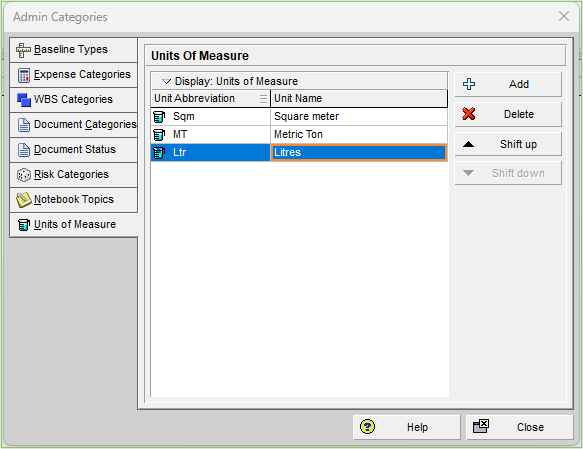Click the blue plus icon on Add

coord(469,84)
